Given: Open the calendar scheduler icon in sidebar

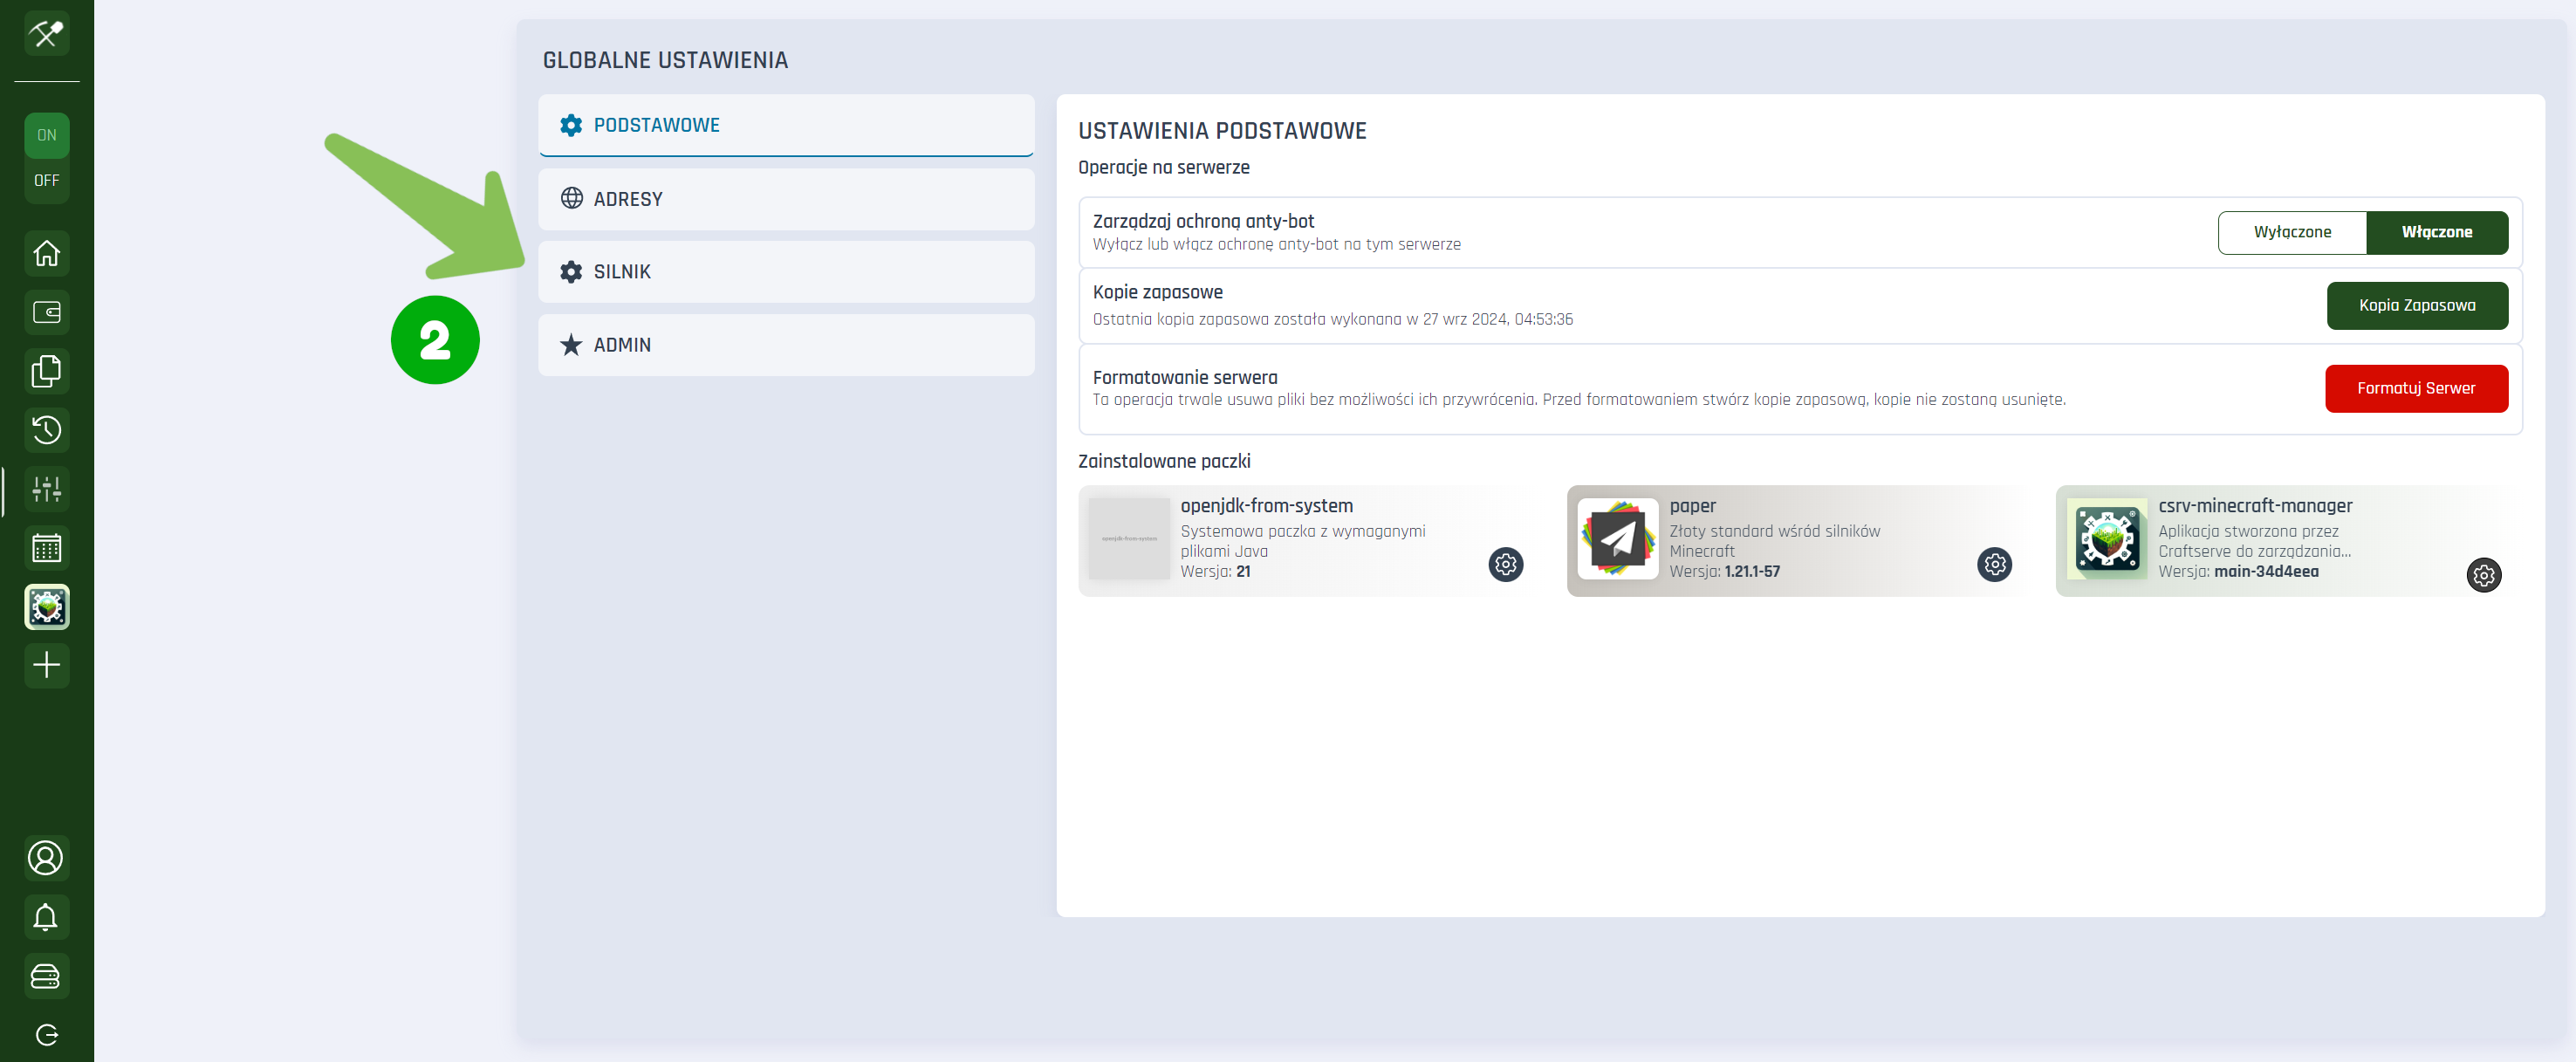Looking at the screenshot, I should pyautogui.click(x=46, y=549).
